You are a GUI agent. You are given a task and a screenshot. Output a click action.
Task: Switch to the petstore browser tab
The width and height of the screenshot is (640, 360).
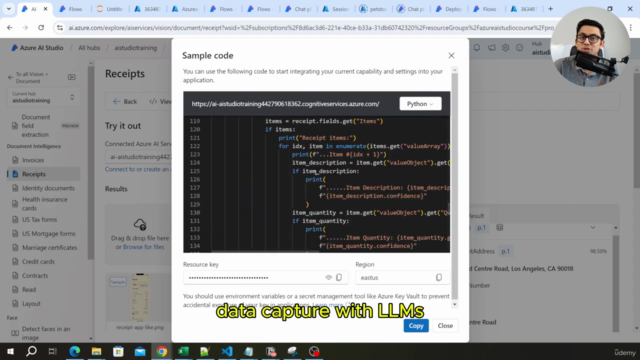tap(373, 9)
